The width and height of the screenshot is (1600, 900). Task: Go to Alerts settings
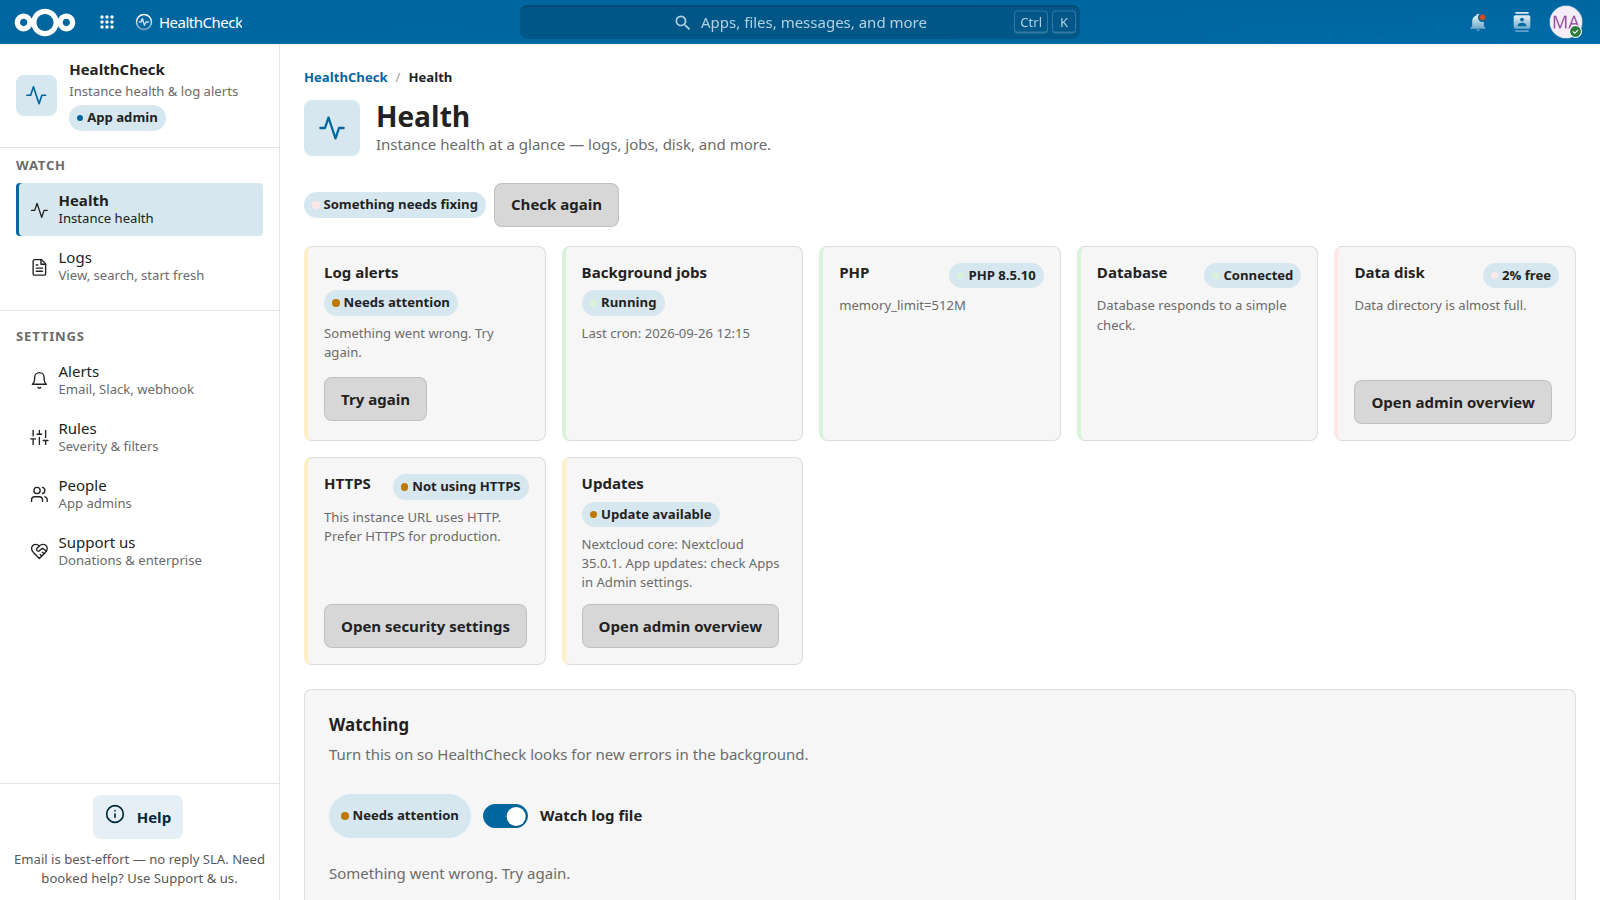[x=140, y=380]
